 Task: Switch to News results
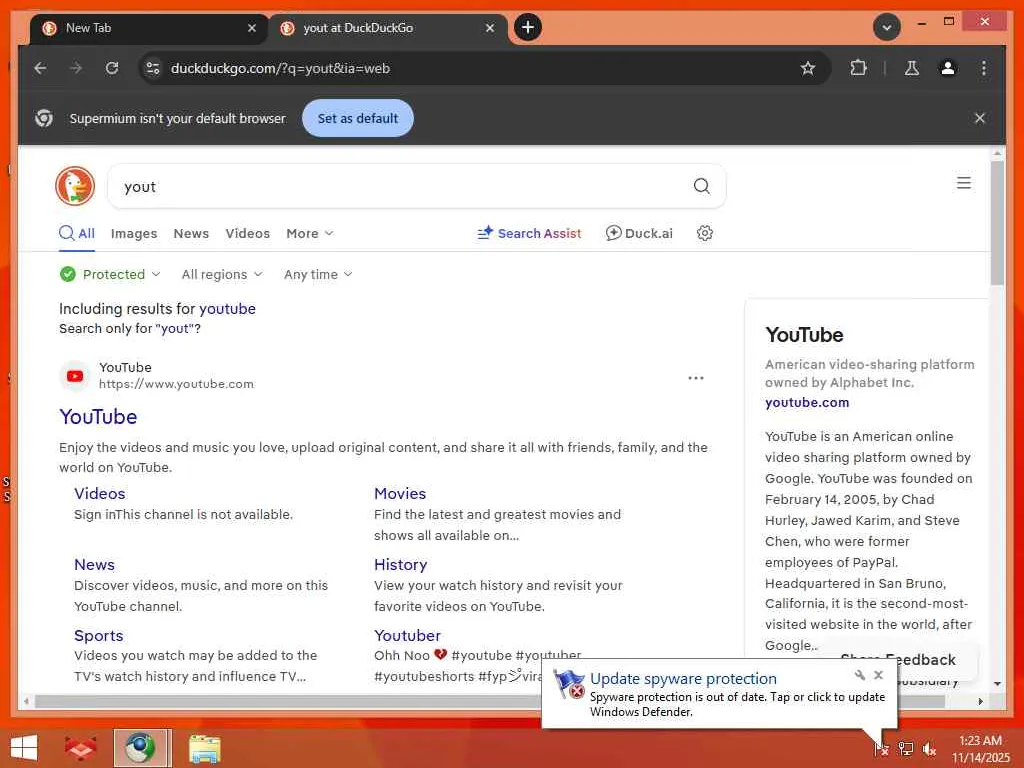click(191, 233)
